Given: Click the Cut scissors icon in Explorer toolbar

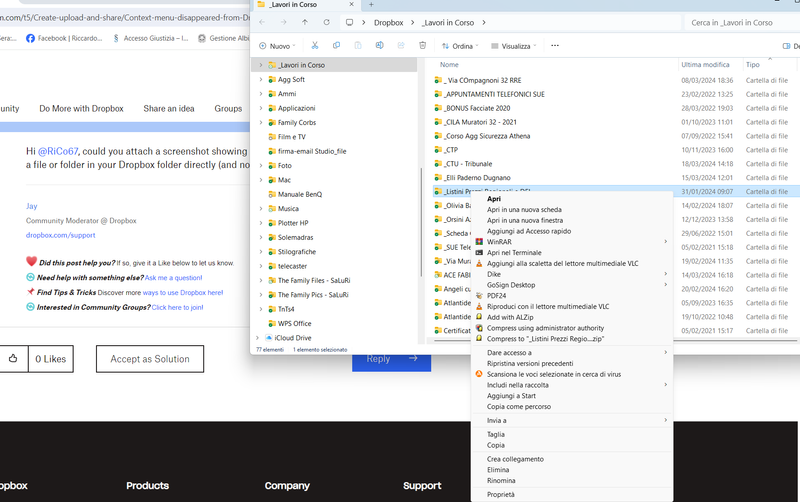Looking at the screenshot, I should [315, 45].
